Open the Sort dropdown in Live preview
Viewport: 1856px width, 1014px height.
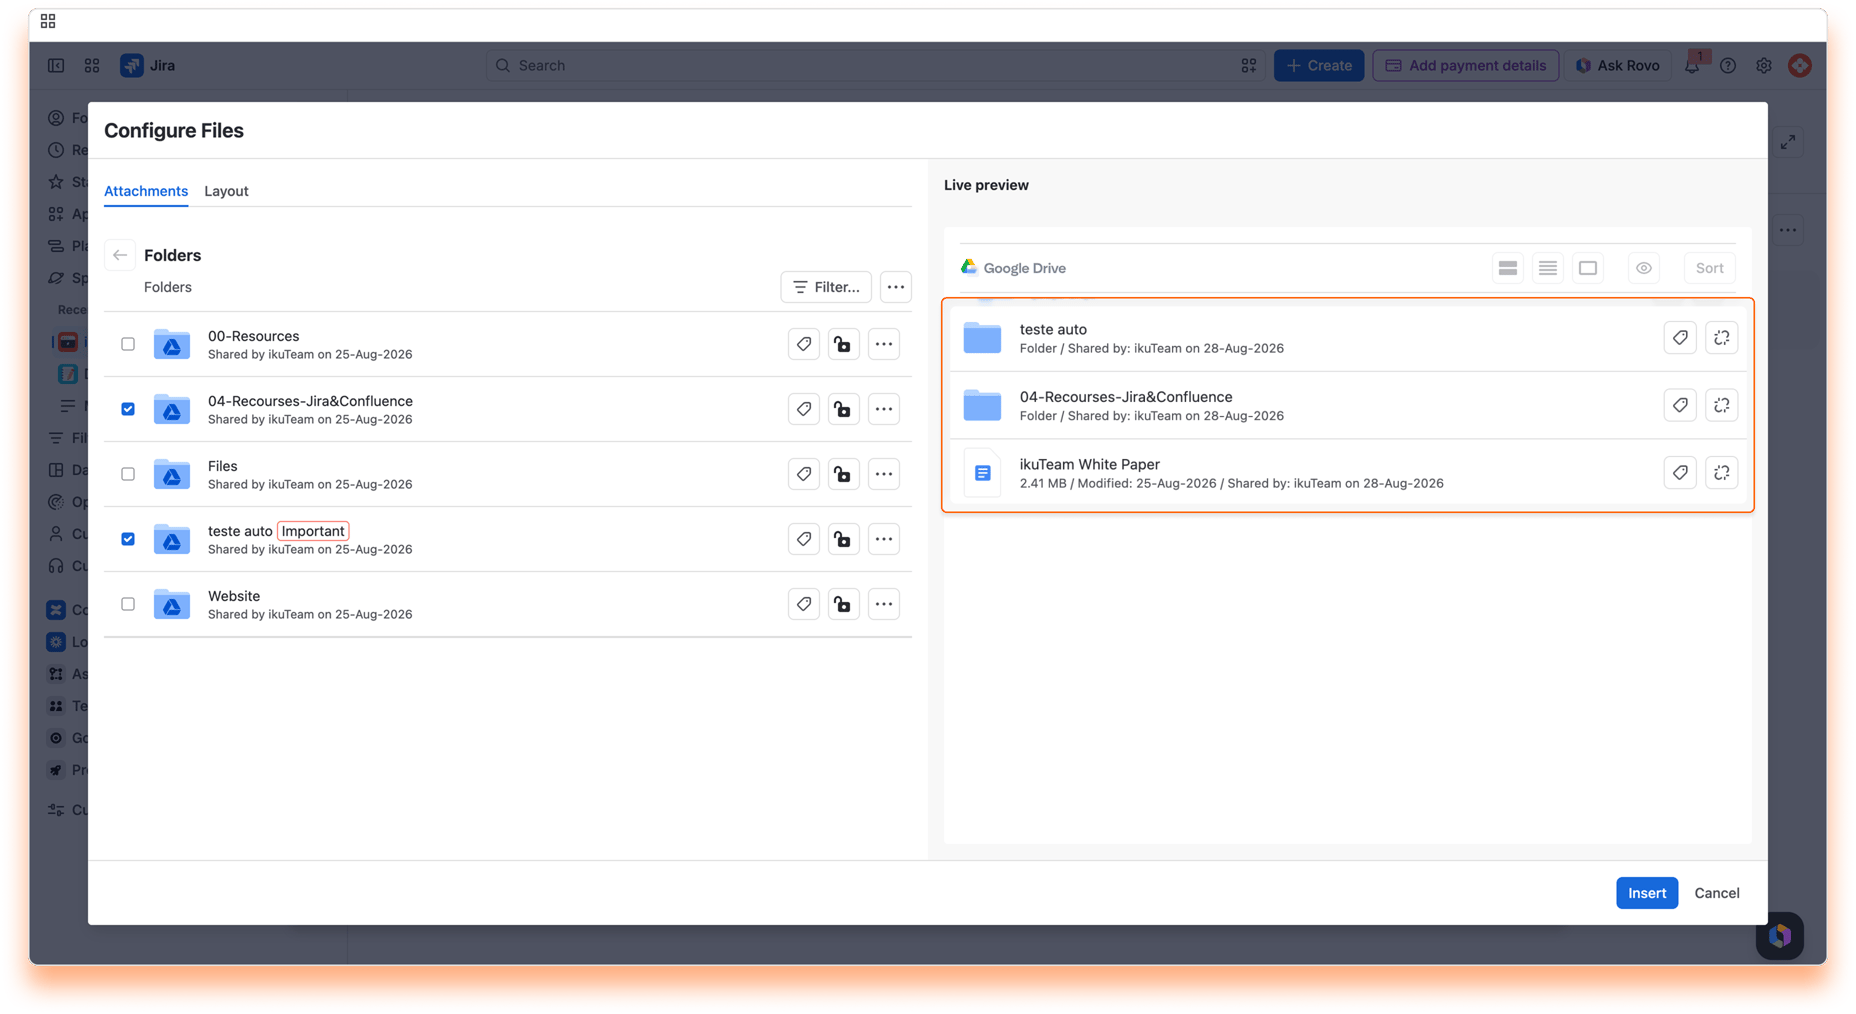[x=1710, y=268]
